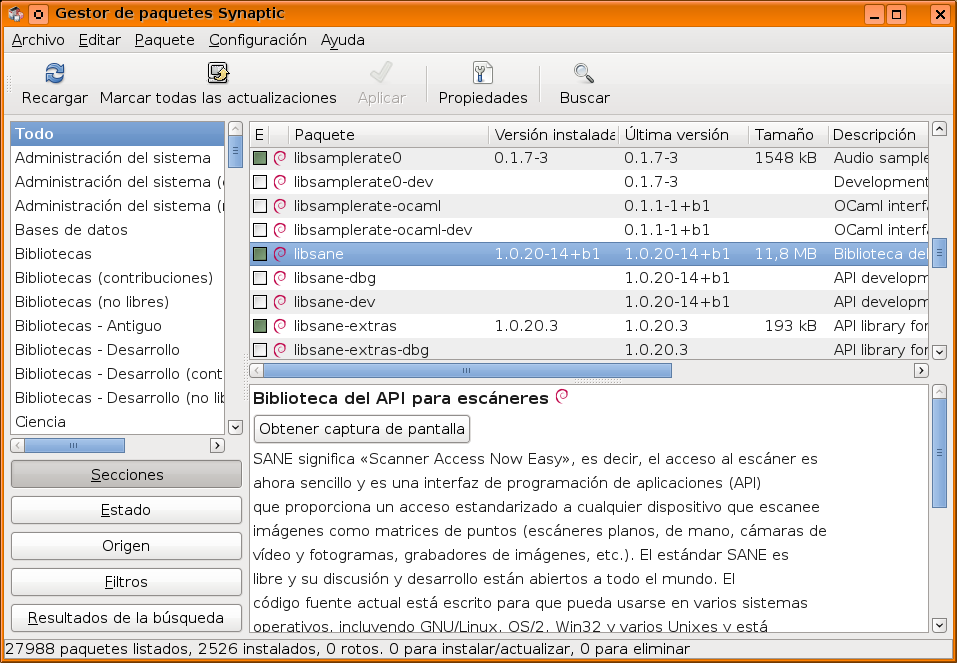This screenshot has width=957, height=663.
Task: Toggle status checkbox for libsane-dbg
Action: [260, 278]
